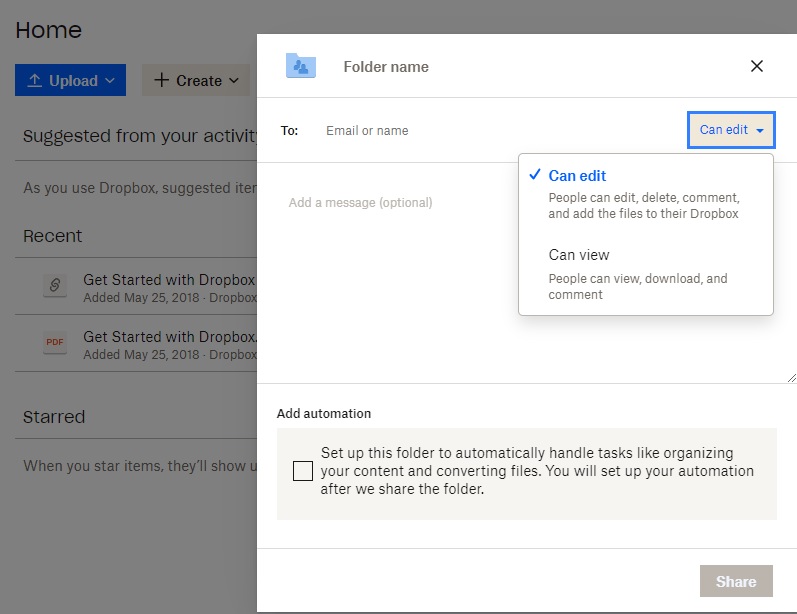Click the Share button
This screenshot has height=614, width=797.
[x=735, y=581]
